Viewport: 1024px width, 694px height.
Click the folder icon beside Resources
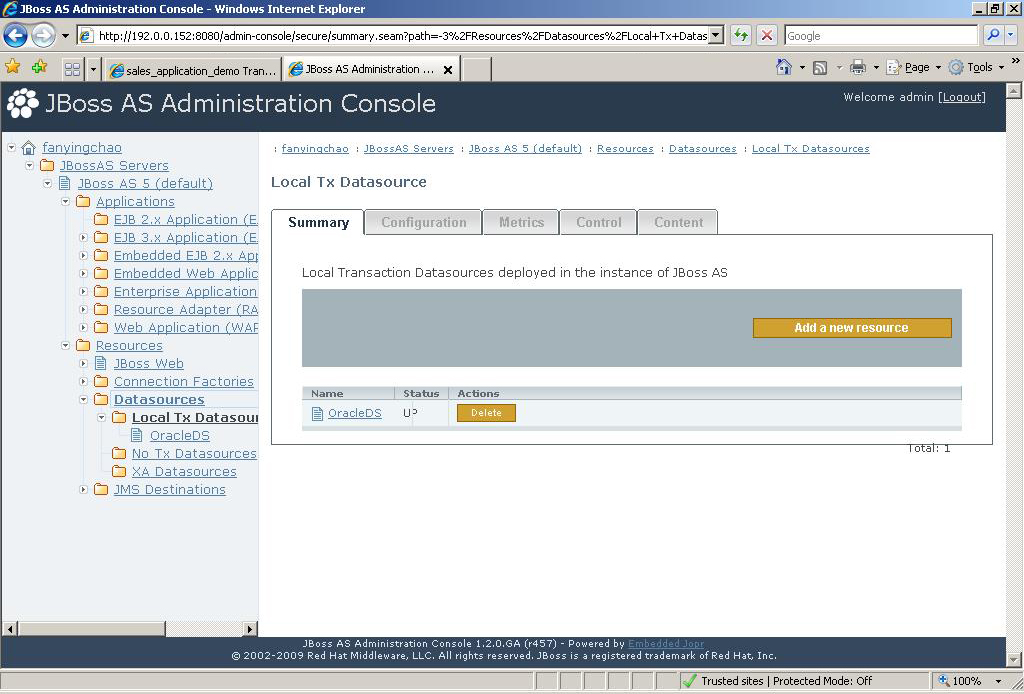(x=83, y=345)
